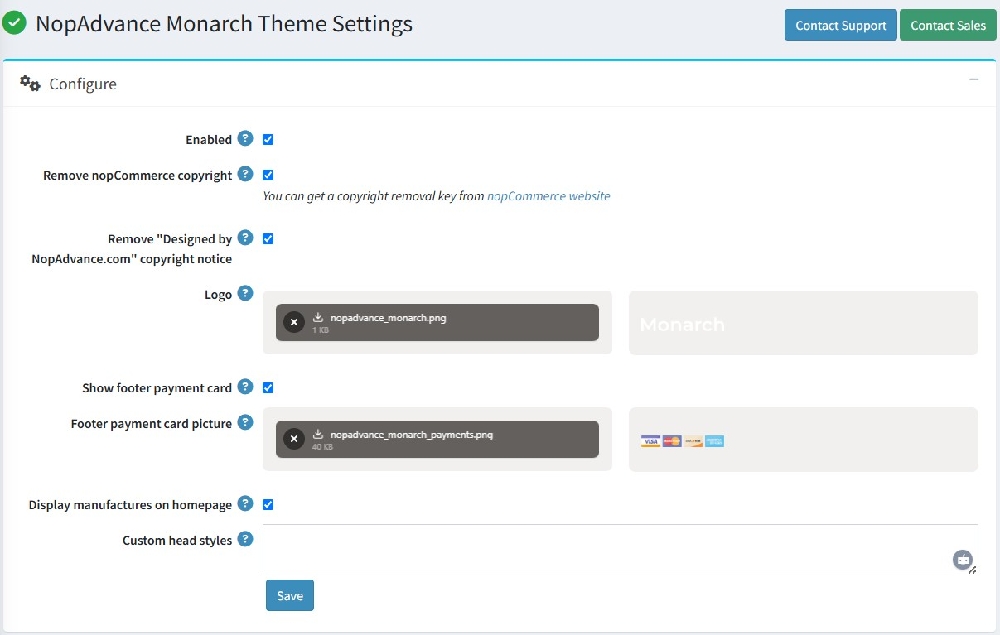Open the nopCommerce website link
This screenshot has width=1000, height=635.
click(x=548, y=196)
